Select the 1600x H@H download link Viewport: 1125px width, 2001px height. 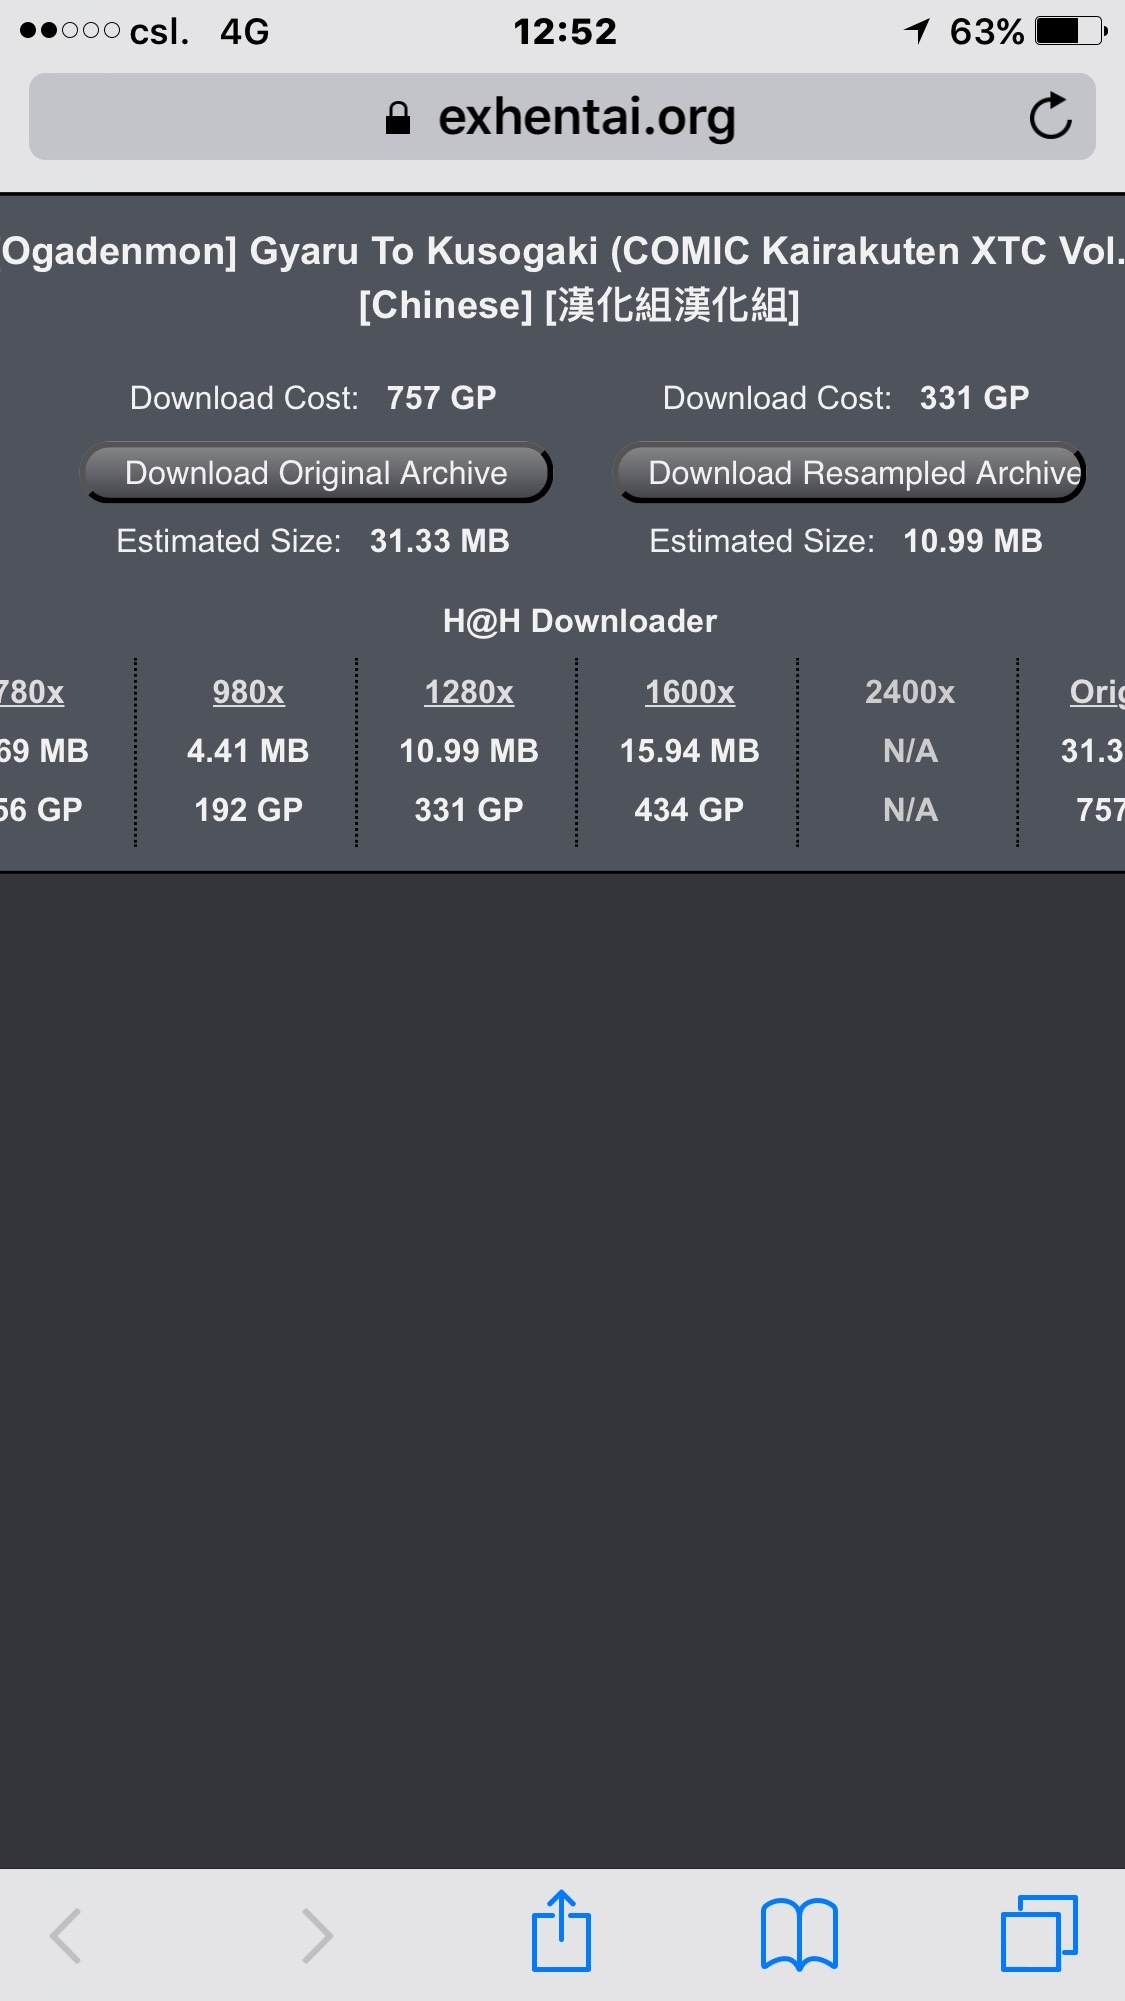click(x=690, y=692)
